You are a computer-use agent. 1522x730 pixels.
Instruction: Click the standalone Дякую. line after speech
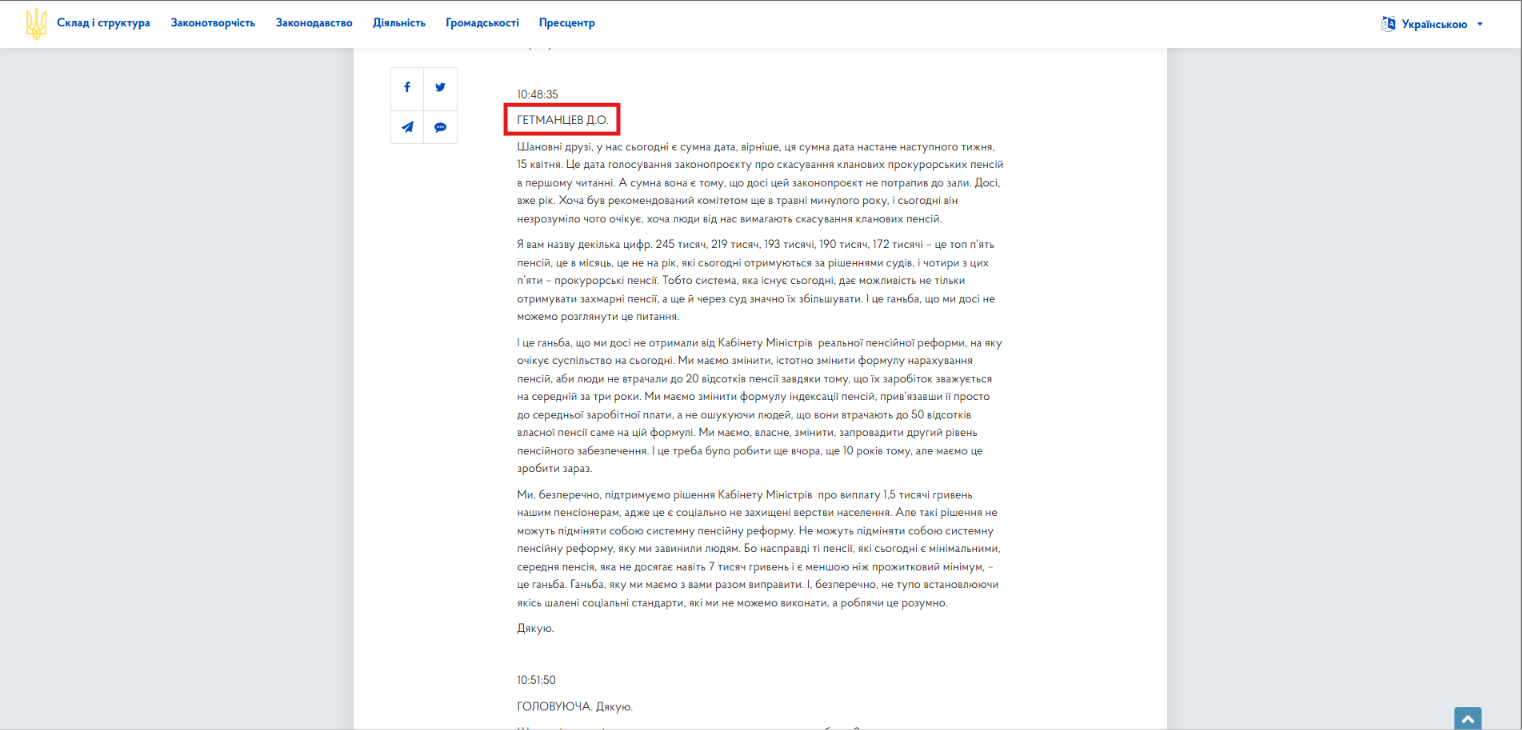(x=535, y=629)
